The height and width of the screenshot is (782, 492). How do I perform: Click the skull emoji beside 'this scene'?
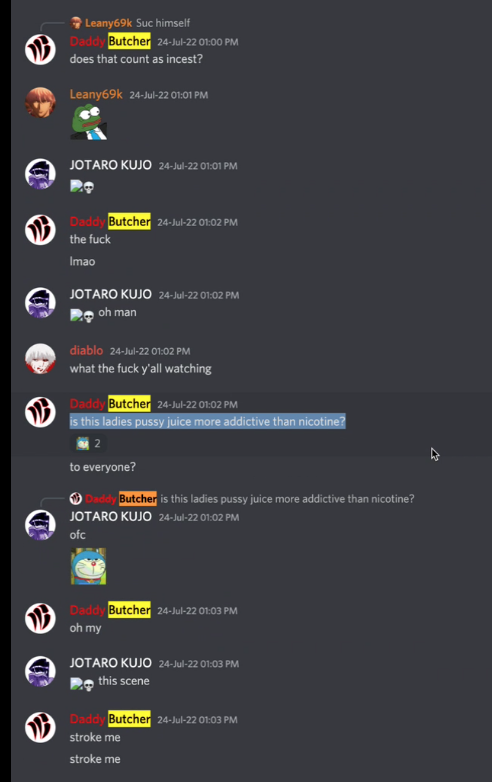89,685
